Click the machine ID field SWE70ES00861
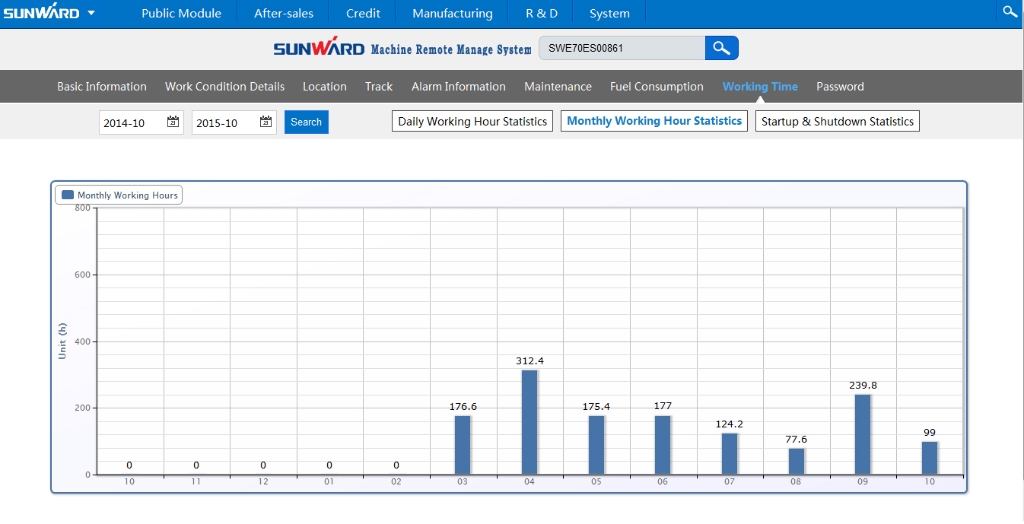This screenshot has height=524, width=1024. pyautogui.click(x=620, y=48)
